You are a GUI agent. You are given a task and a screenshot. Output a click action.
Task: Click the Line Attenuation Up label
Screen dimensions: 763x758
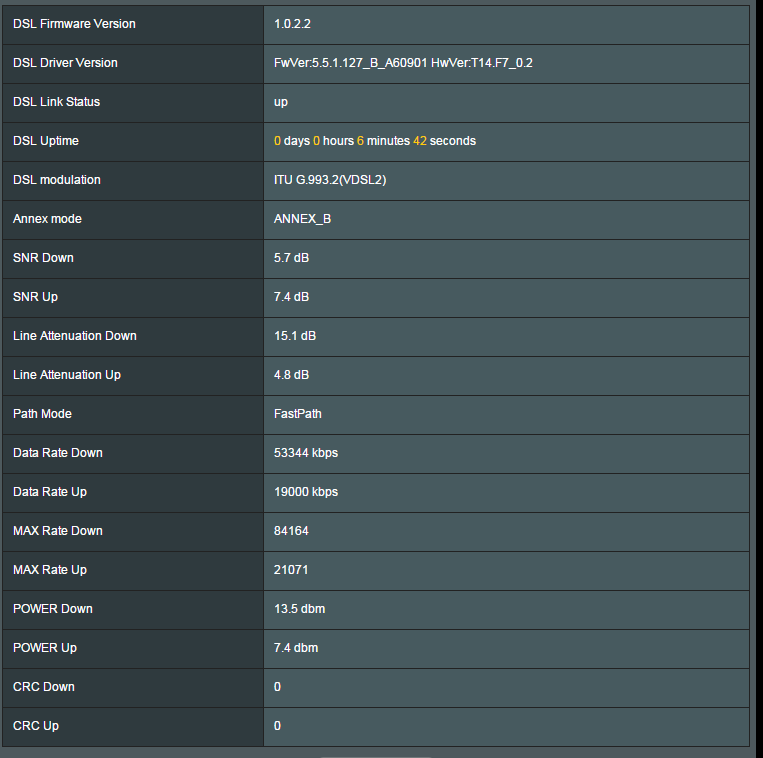(x=67, y=375)
